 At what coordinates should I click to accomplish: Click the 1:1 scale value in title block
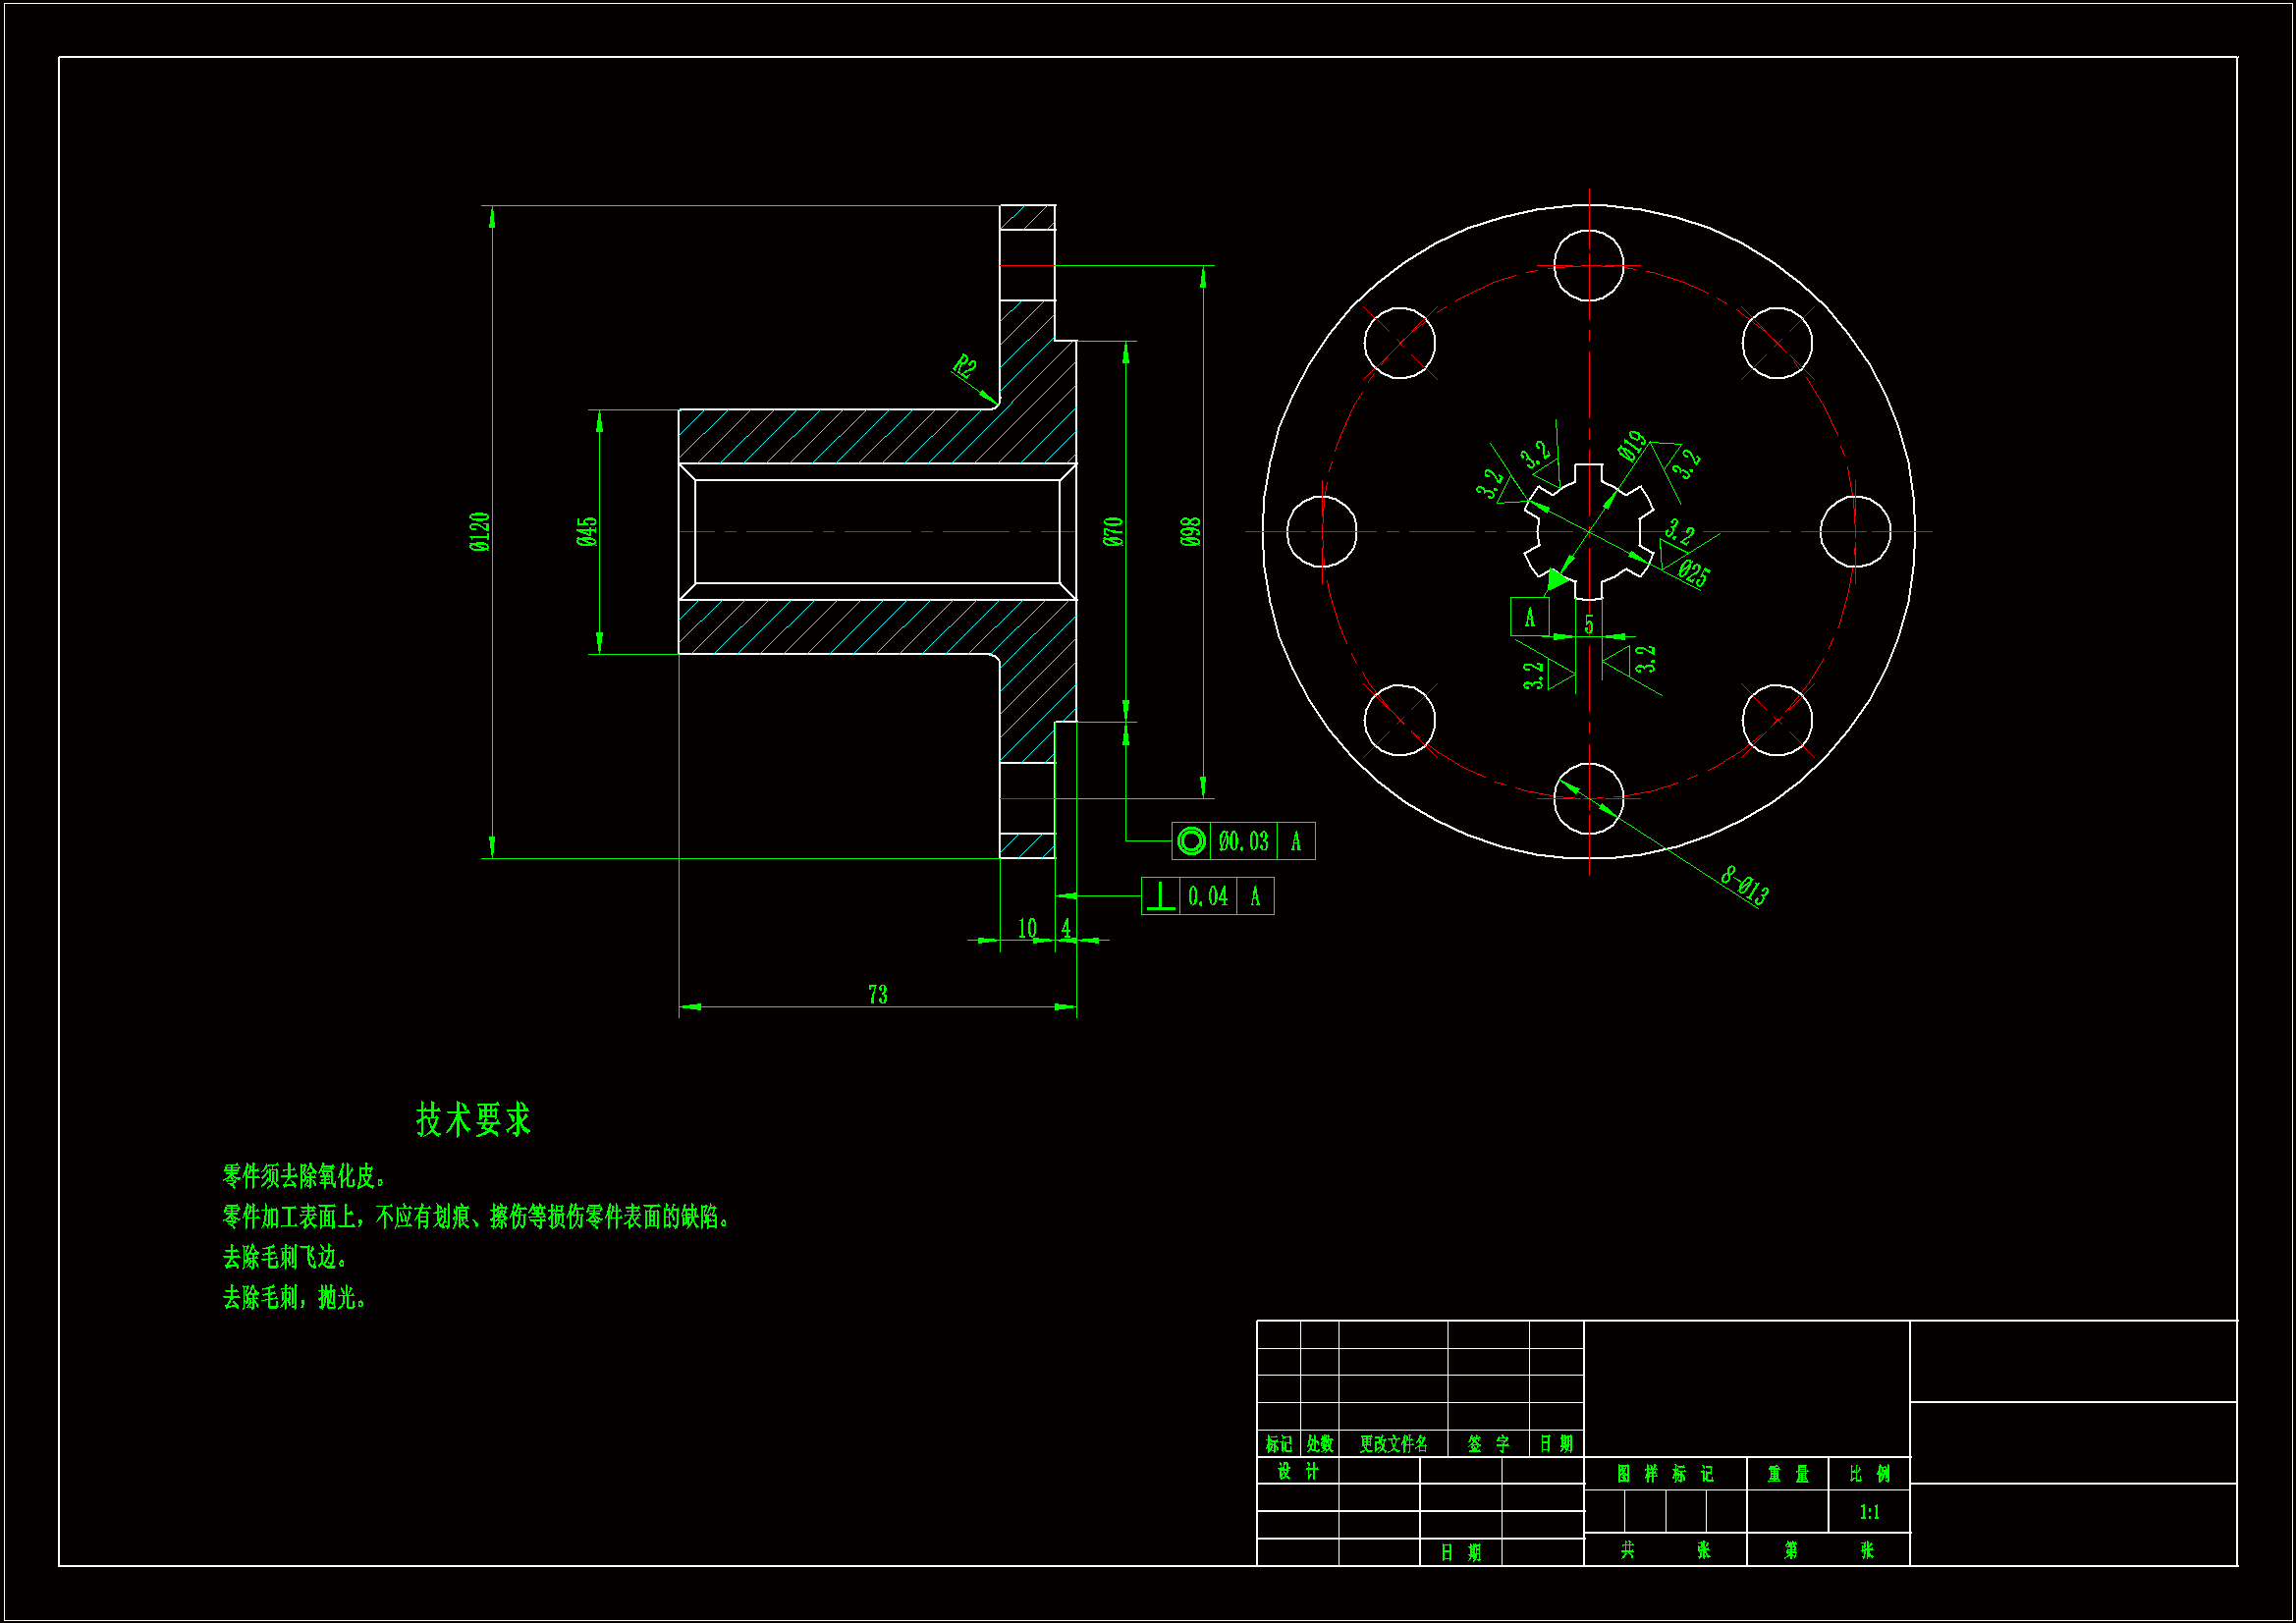pyautogui.click(x=1869, y=1512)
